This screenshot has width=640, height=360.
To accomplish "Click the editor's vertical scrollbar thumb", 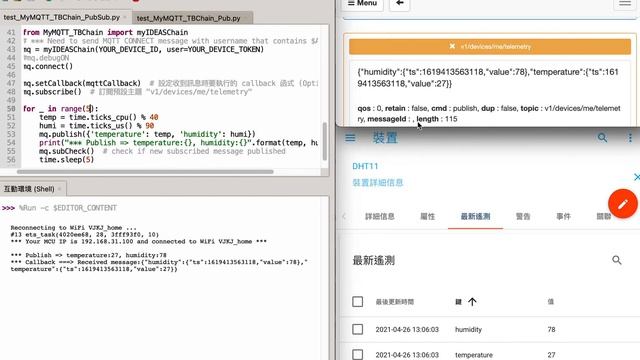I will coord(325,142).
